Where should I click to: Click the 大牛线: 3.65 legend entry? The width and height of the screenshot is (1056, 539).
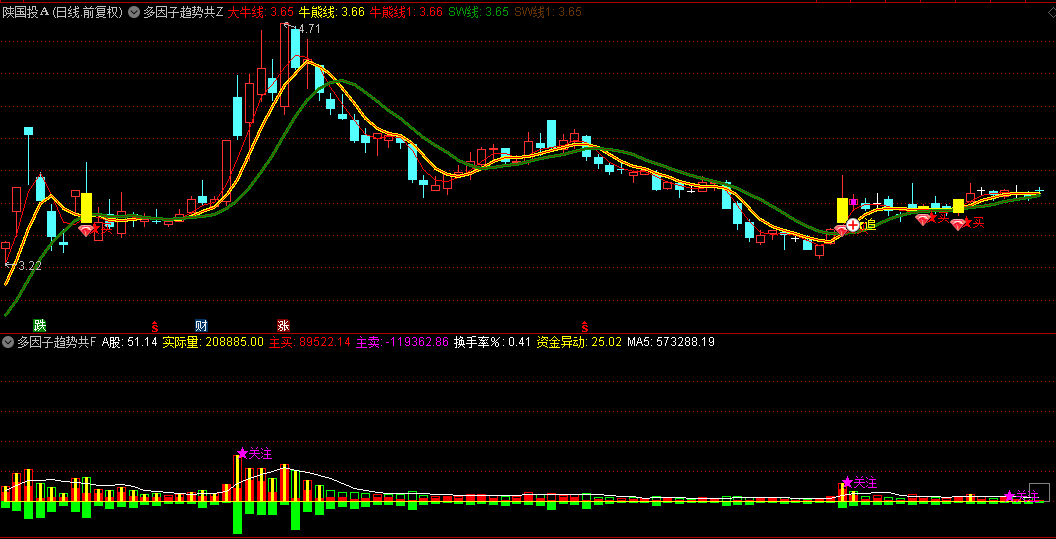click(261, 11)
